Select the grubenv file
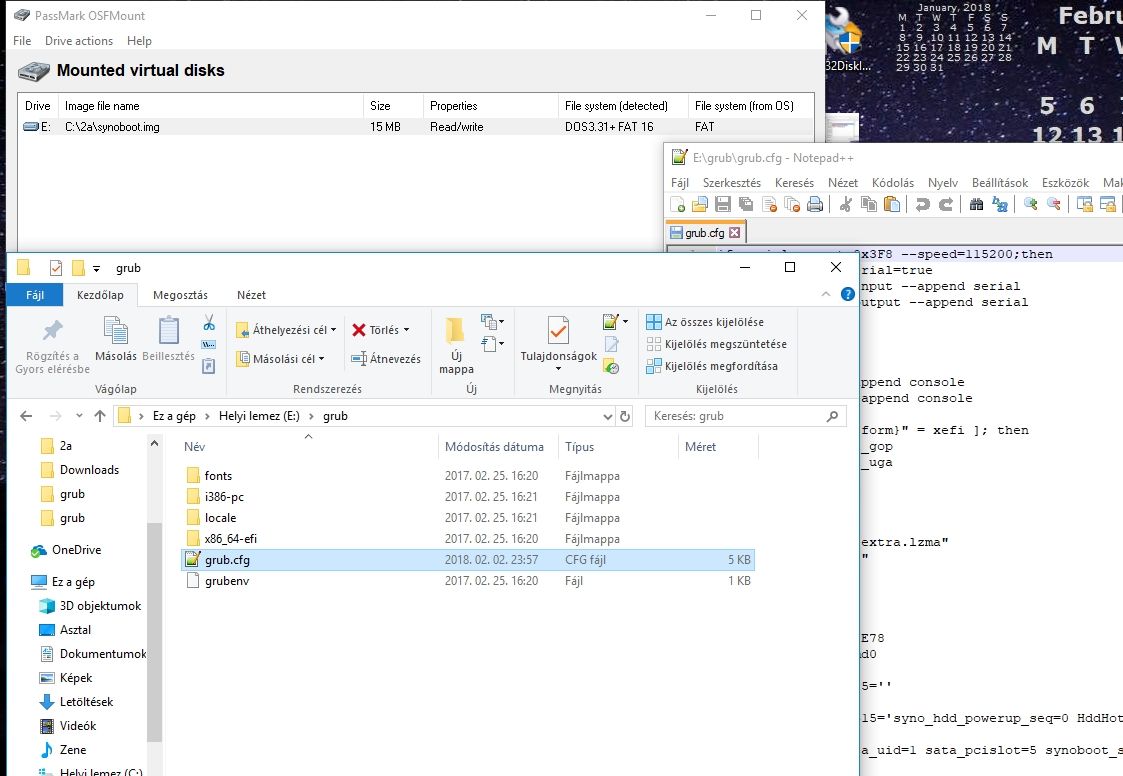Image resolution: width=1123 pixels, height=776 pixels. (x=226, y=580)
